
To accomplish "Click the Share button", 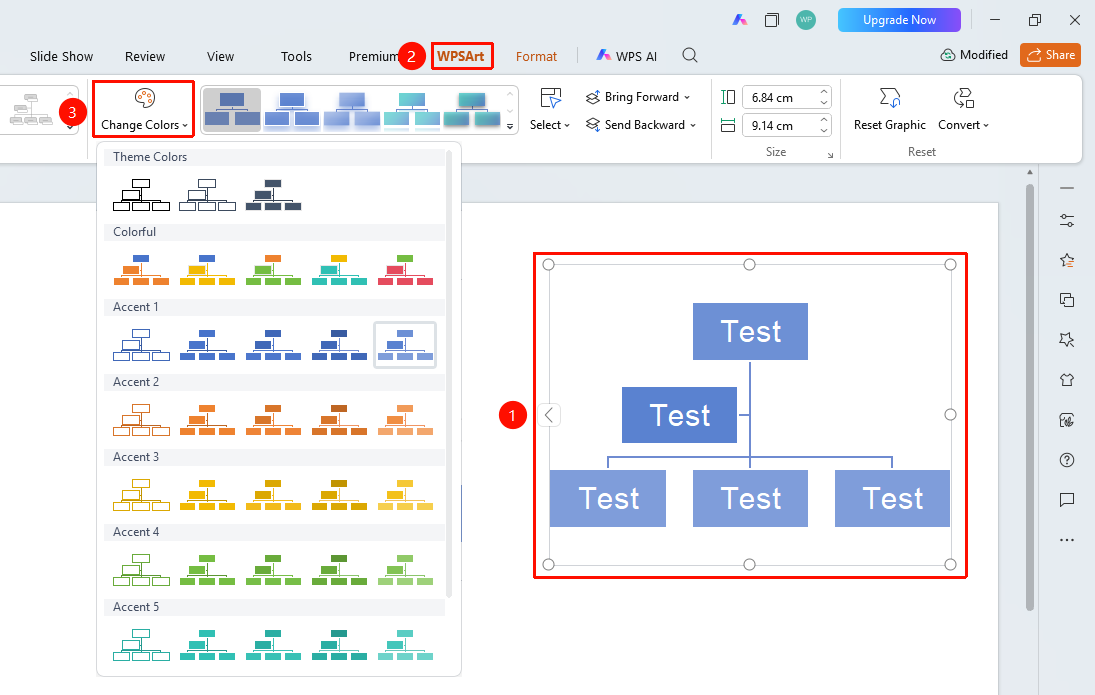I will (x=1050, y=54).
